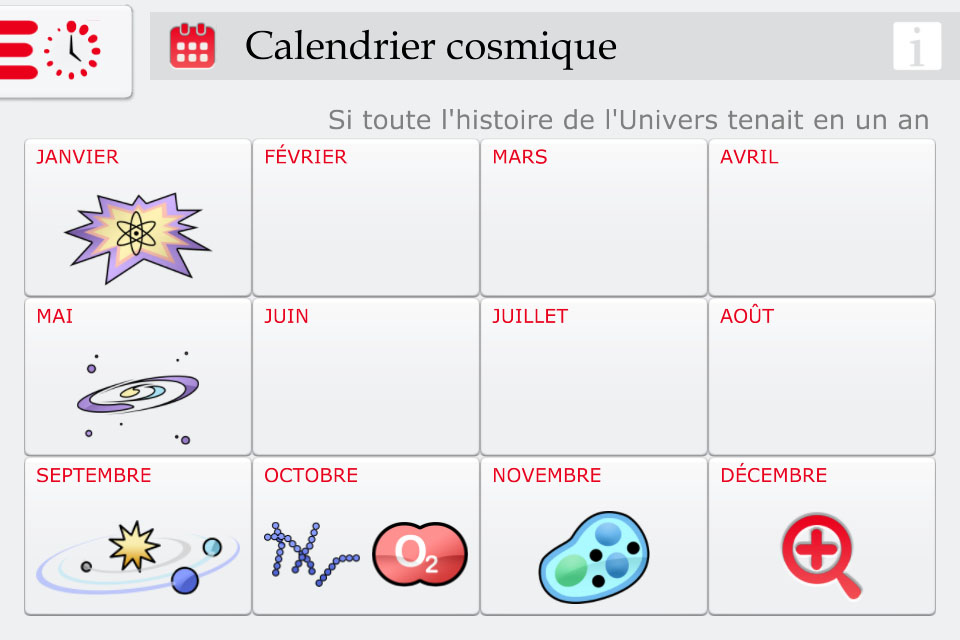This screenshot has width=960, height=640.
Task: Tap the Juin month tile
Action: coord(365,377)
